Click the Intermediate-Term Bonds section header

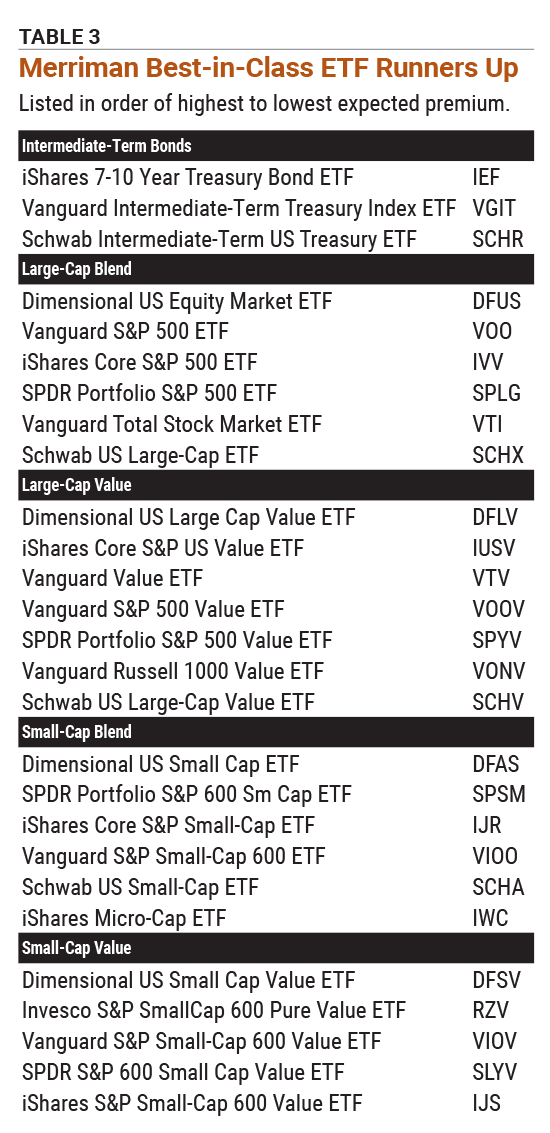click(x=276, y=146)
